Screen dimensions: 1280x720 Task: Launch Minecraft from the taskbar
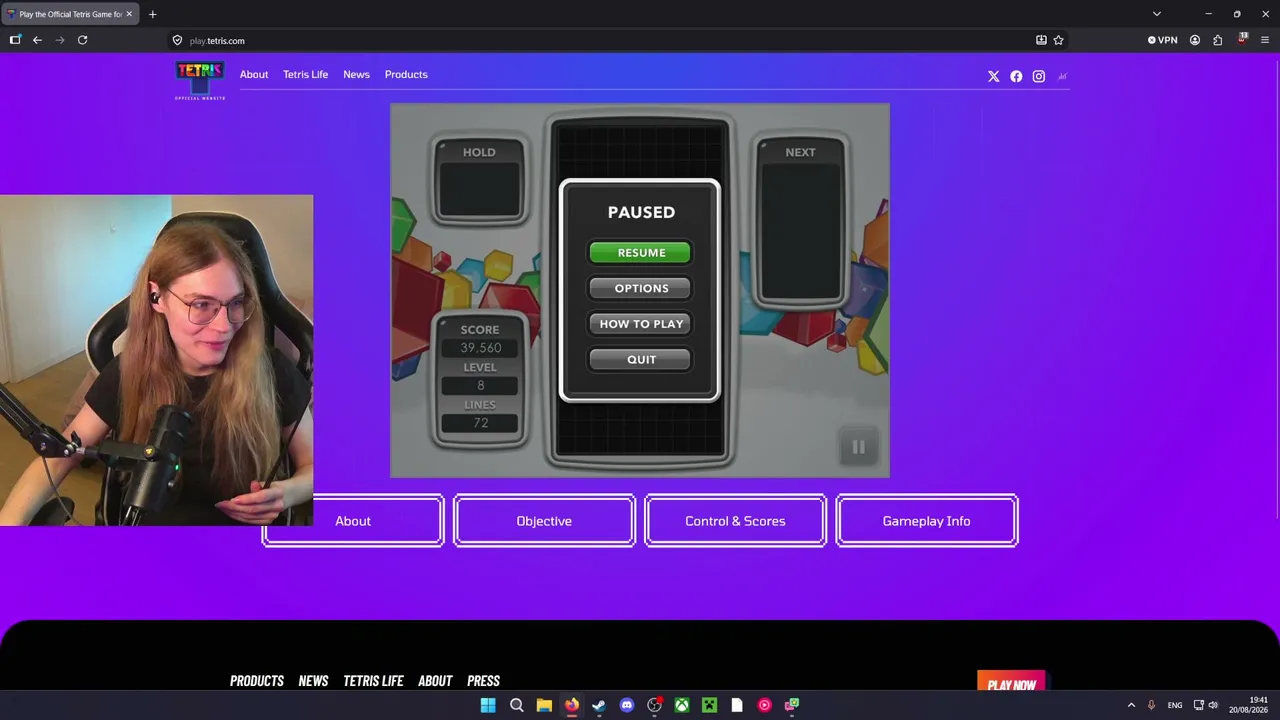point(709,705)
